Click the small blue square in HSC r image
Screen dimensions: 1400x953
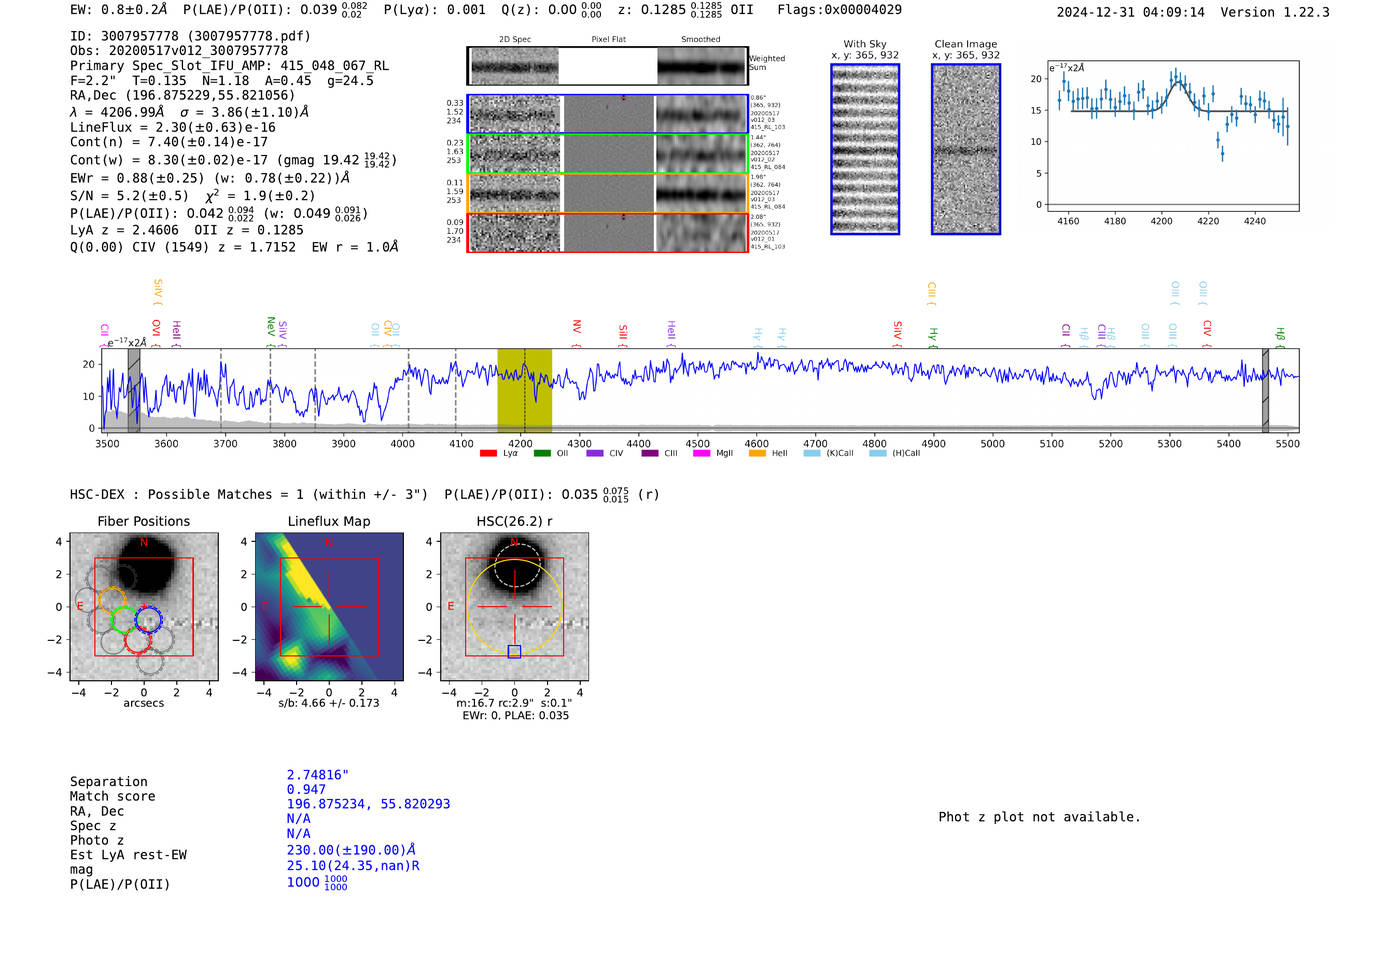click(514, 652)
